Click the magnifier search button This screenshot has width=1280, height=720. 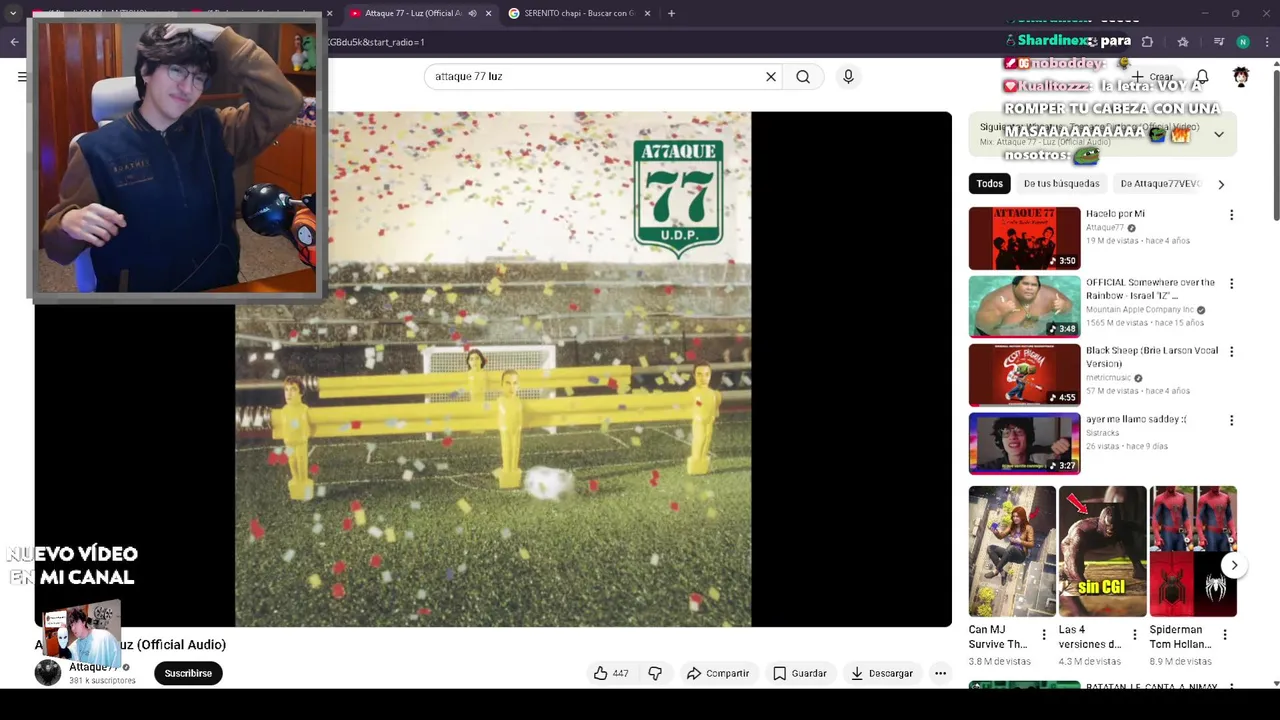click(x=803, y=77)
